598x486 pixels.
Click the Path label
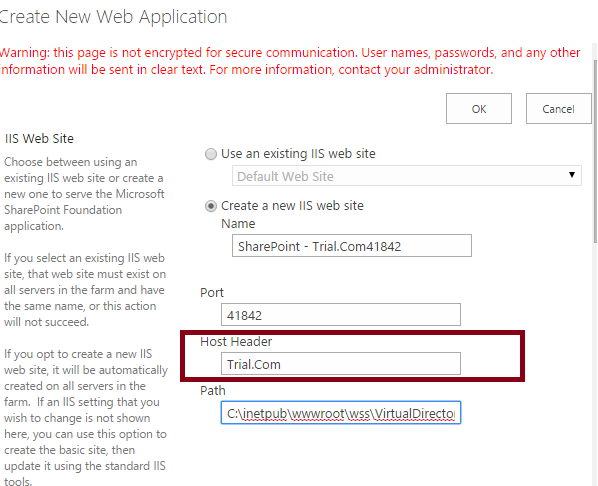[x=213, y=390]
